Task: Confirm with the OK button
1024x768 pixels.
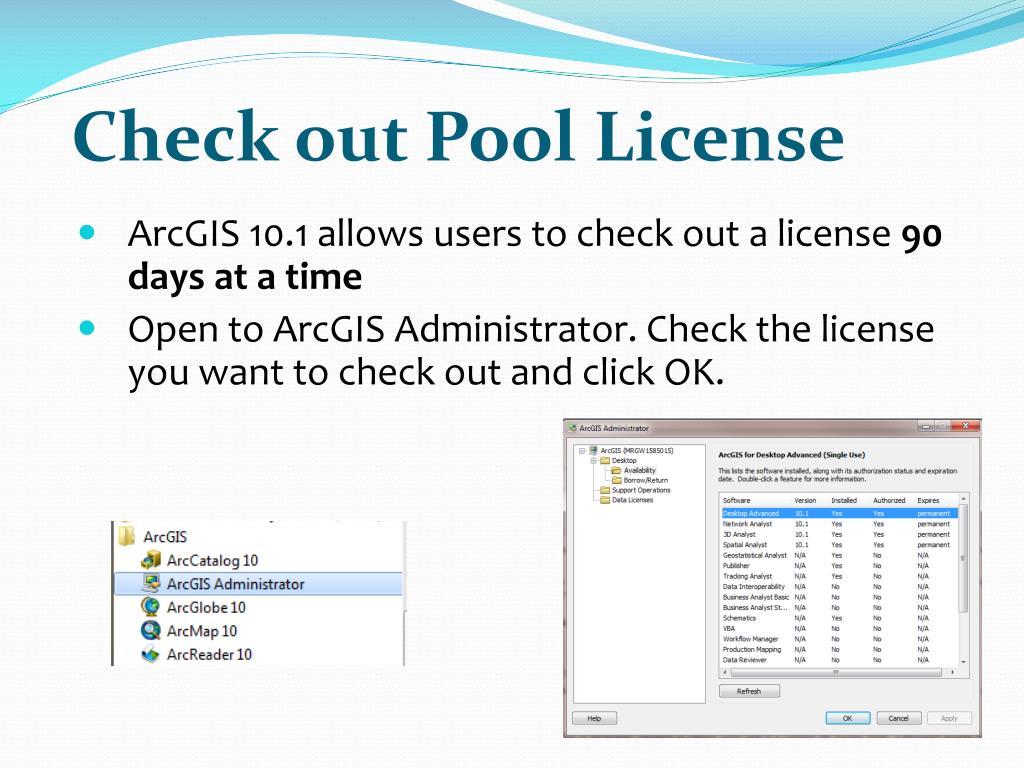Action: [x=848, y=718]
